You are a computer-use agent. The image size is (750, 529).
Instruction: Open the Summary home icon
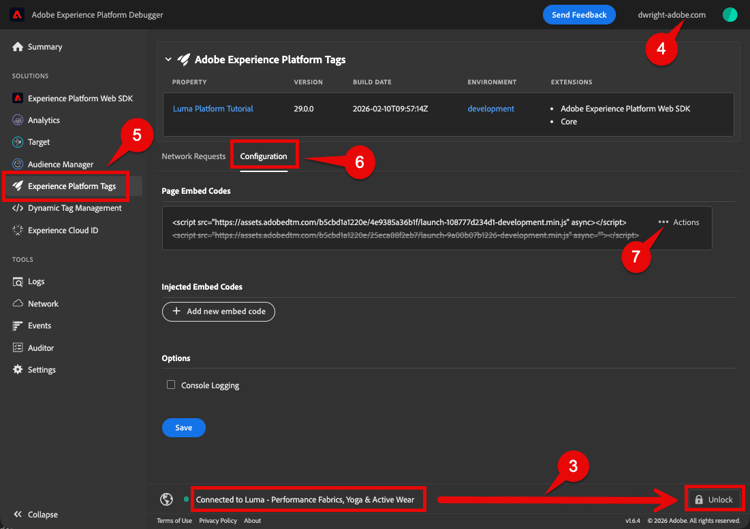click(18, 46)
